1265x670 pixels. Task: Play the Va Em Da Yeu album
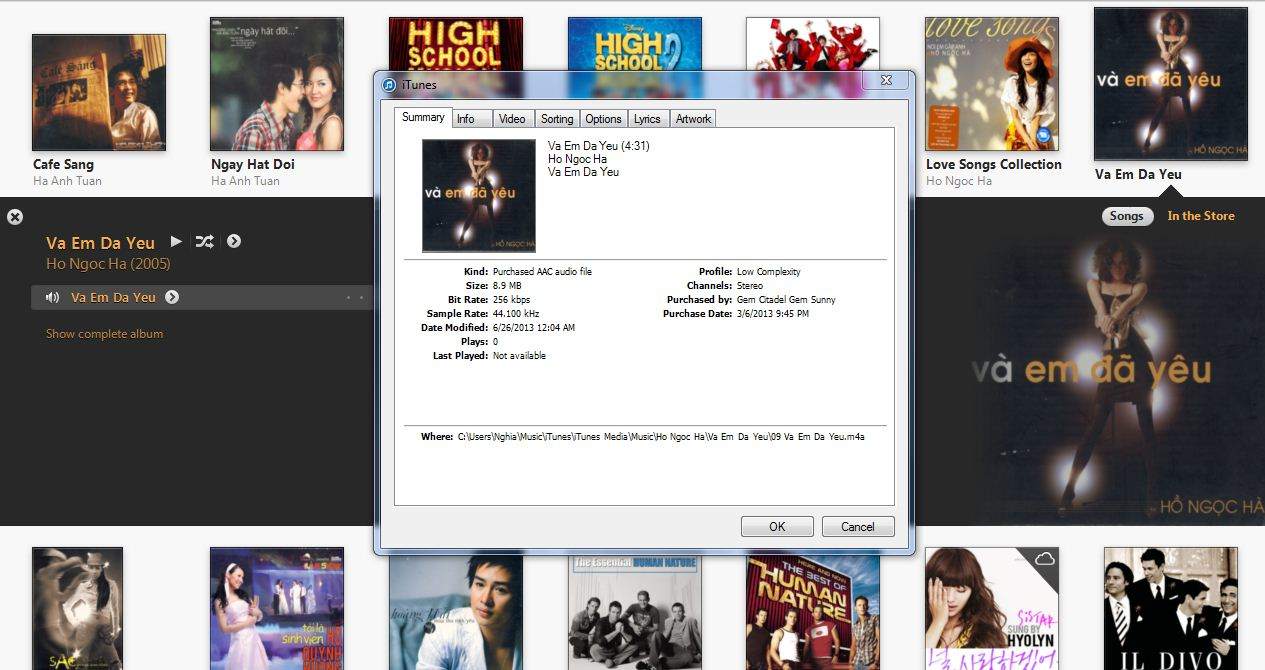point(176,241)
